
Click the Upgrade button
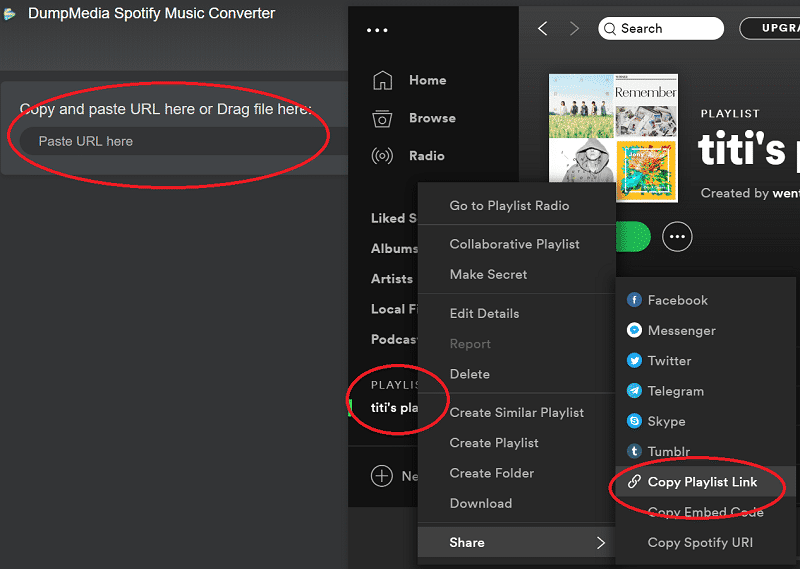coord(769,28)
